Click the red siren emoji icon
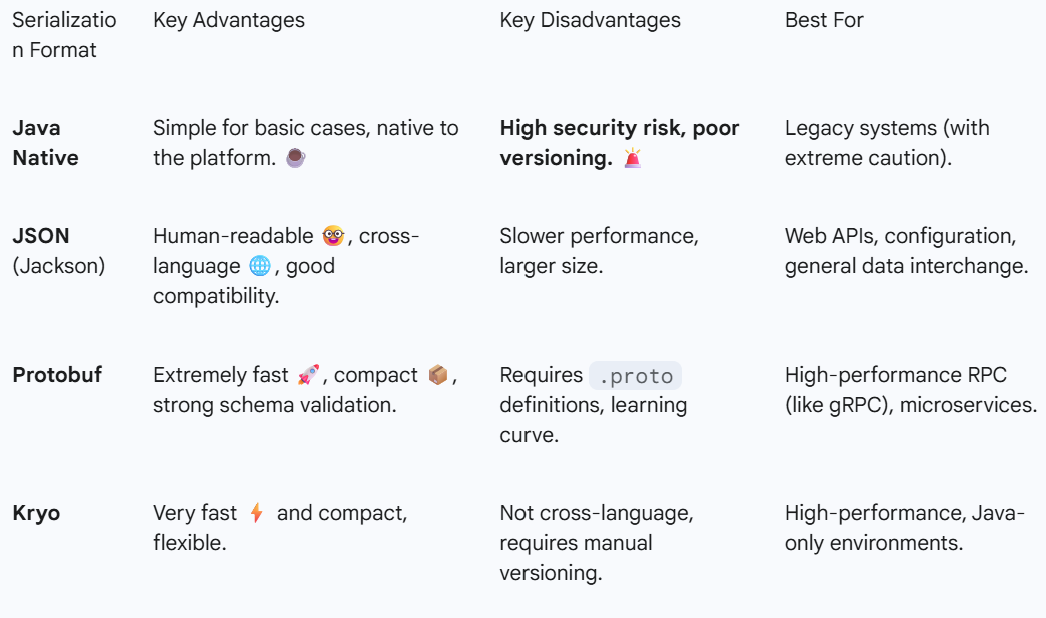This screenshot has height=618, width=1046. pyautogui.click(x=632, y=158)
